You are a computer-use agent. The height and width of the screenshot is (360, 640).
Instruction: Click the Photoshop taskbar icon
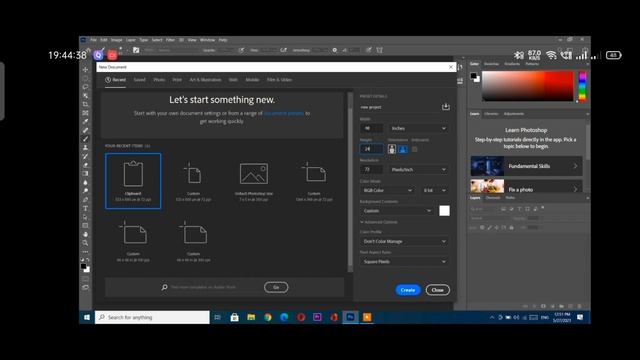pos(350,317)
